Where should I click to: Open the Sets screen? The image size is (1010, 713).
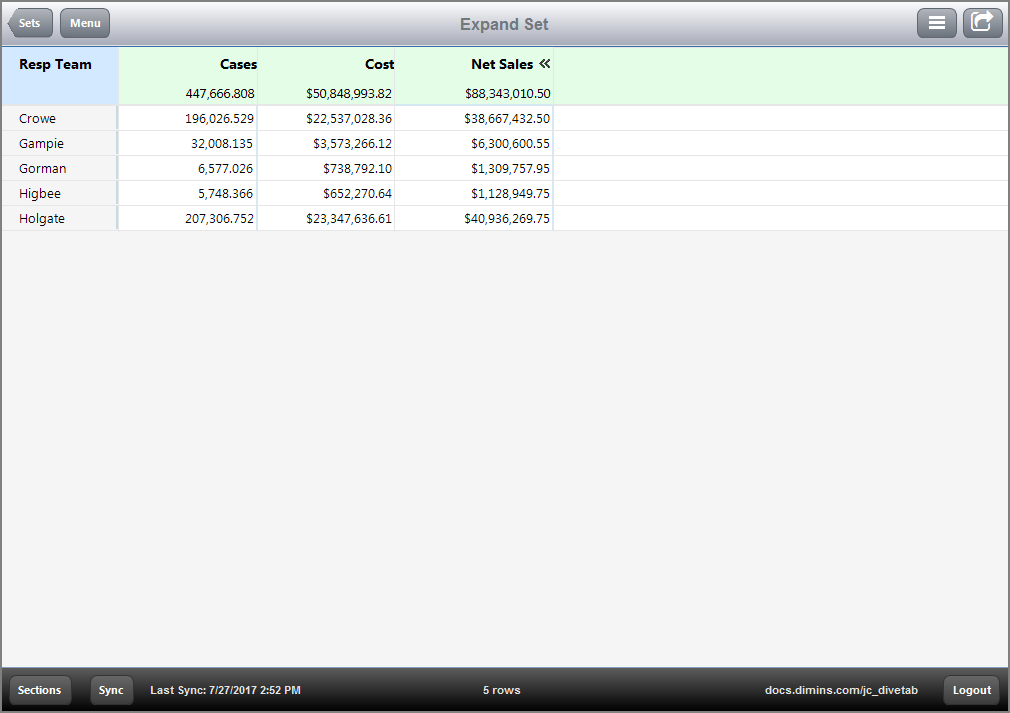click(29, 22)
